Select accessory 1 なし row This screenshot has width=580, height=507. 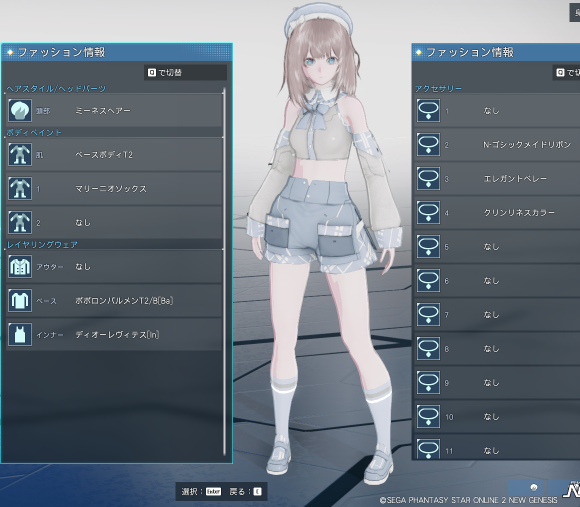coord(497,111)
